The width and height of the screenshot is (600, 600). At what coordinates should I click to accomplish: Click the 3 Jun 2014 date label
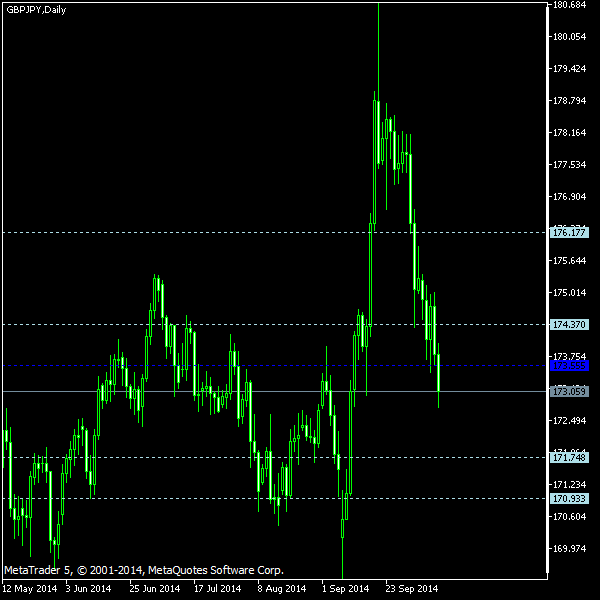(88, 589)
